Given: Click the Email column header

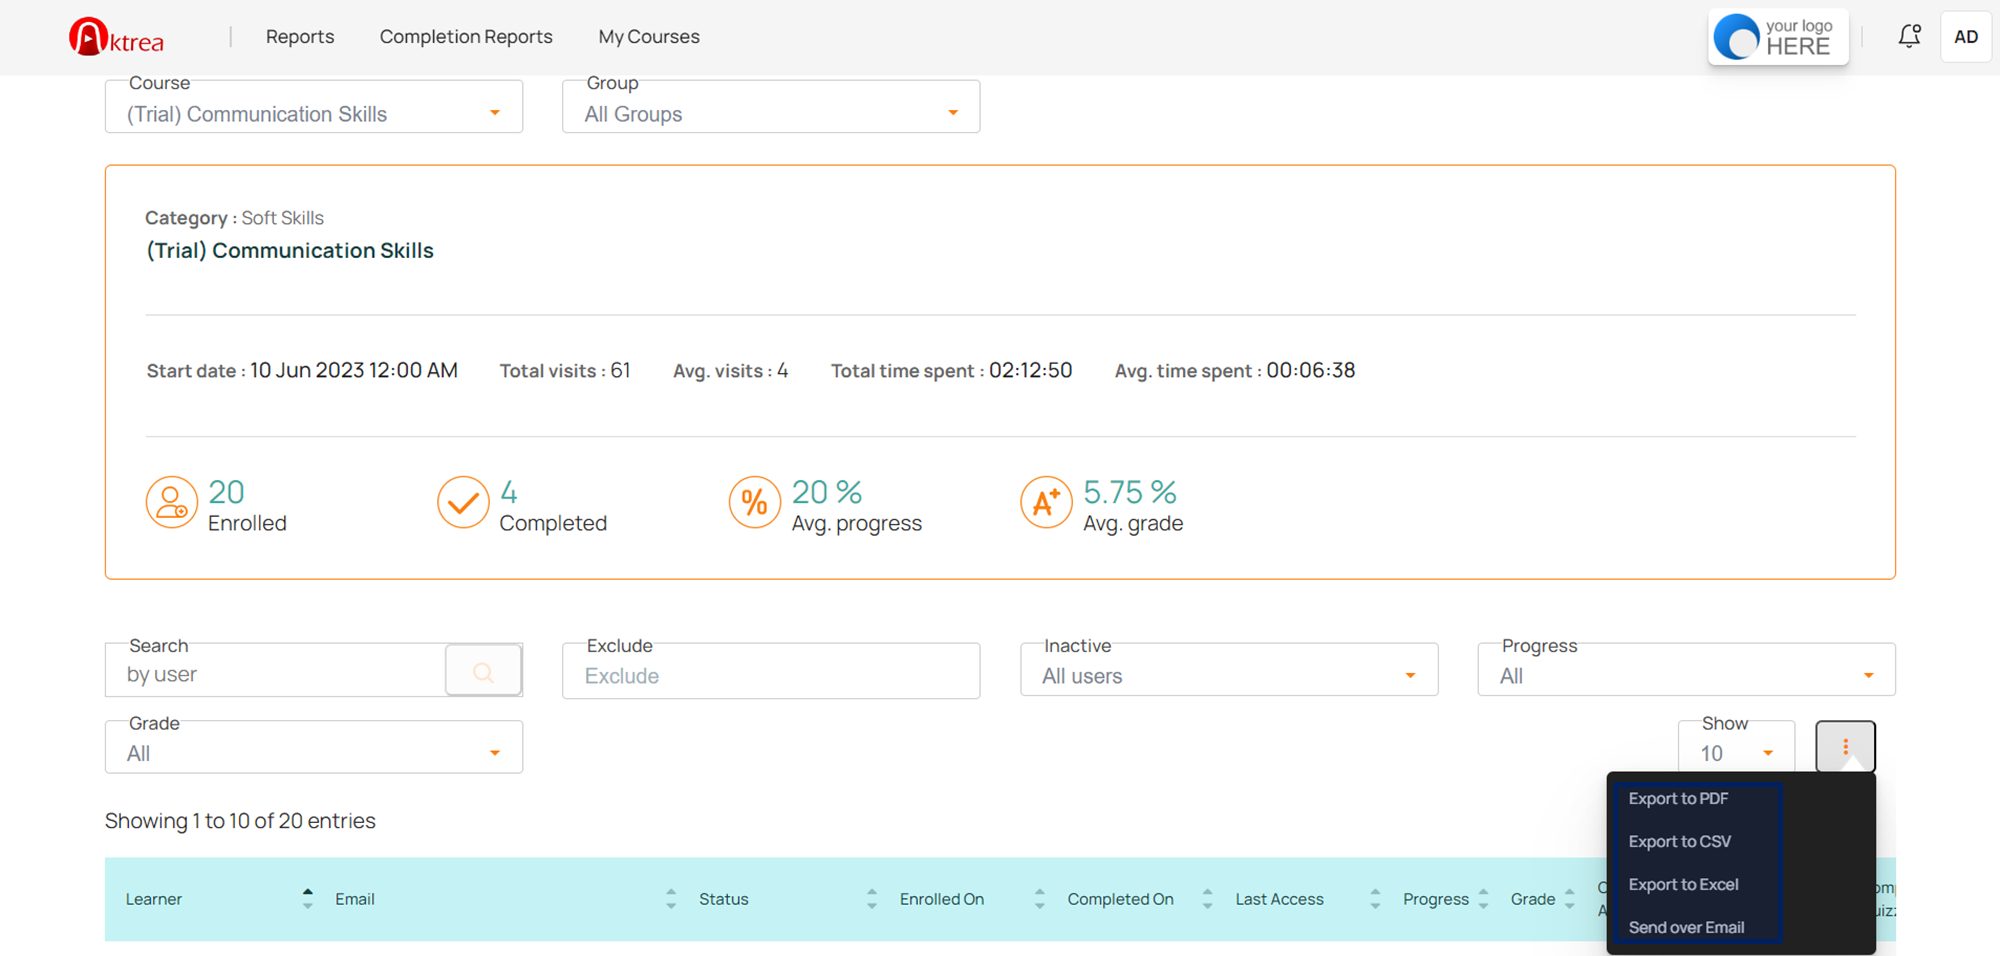Looking at the screenshot, I should [355, 899].
